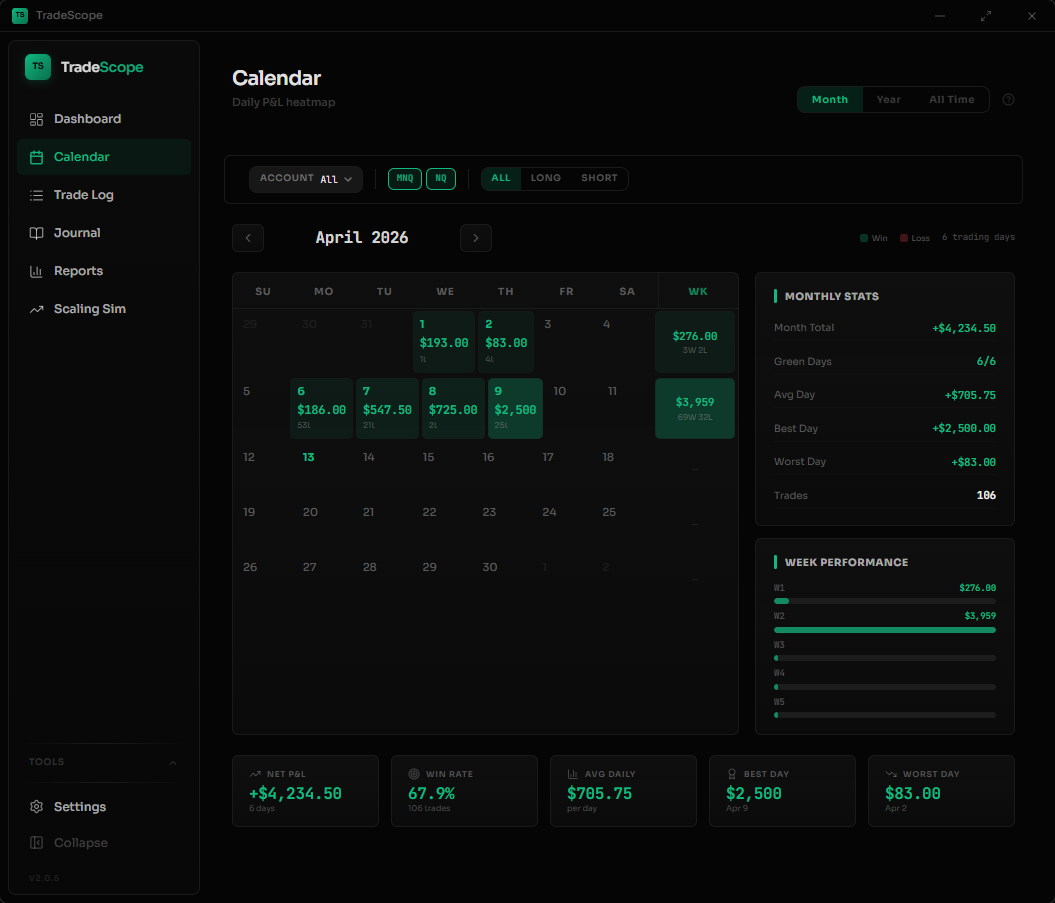The height and width of the screenshot is (903, 1055).
Task: Click the W2 week performance bar
Action: pos(884,630)
